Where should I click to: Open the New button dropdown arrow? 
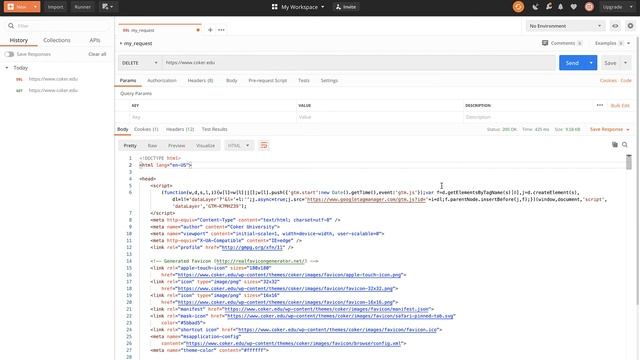point(36,7)
